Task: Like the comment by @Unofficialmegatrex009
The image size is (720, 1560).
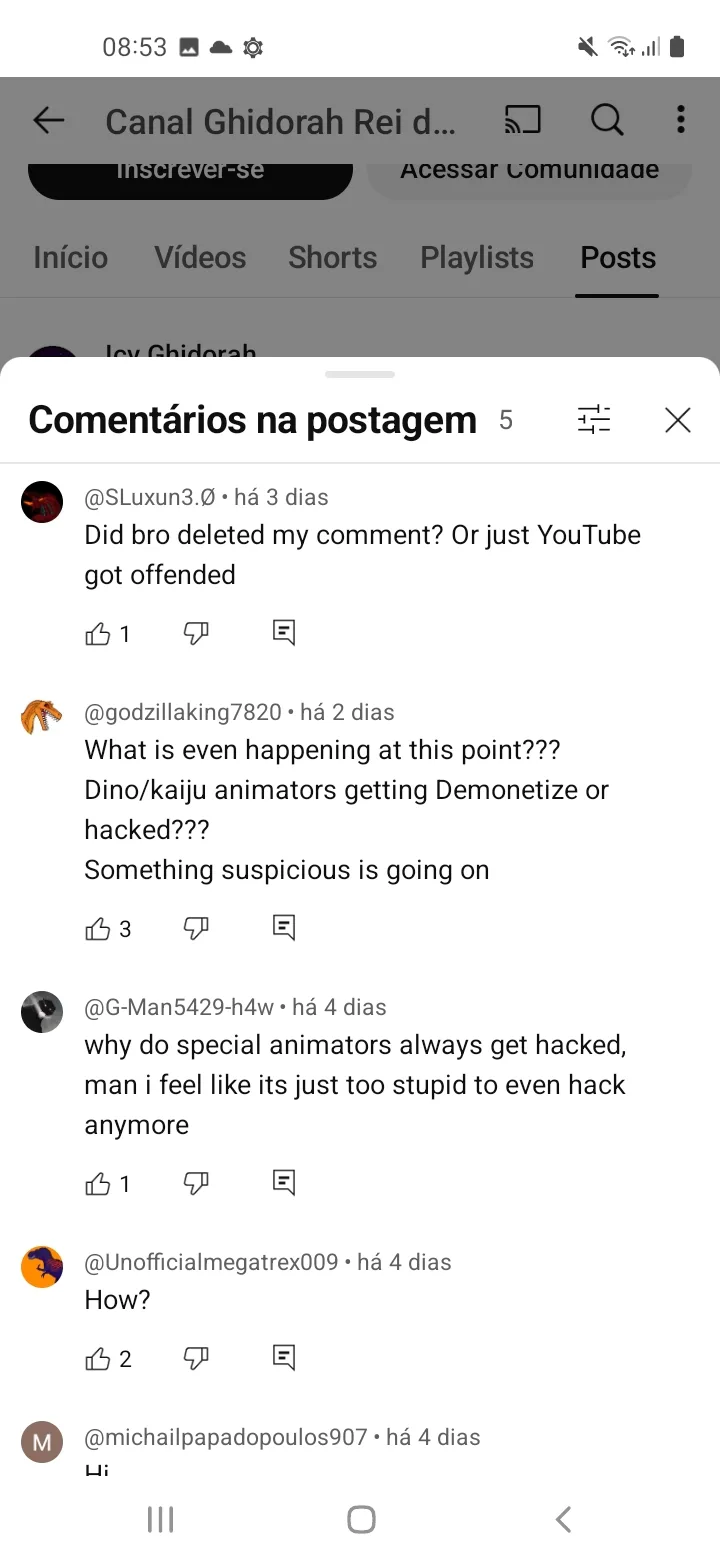Action: click(98, 1358)
